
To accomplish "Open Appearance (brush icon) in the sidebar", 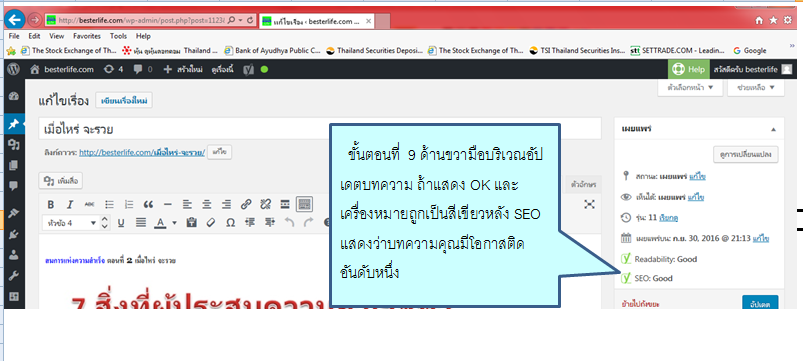I will point(14,214).
